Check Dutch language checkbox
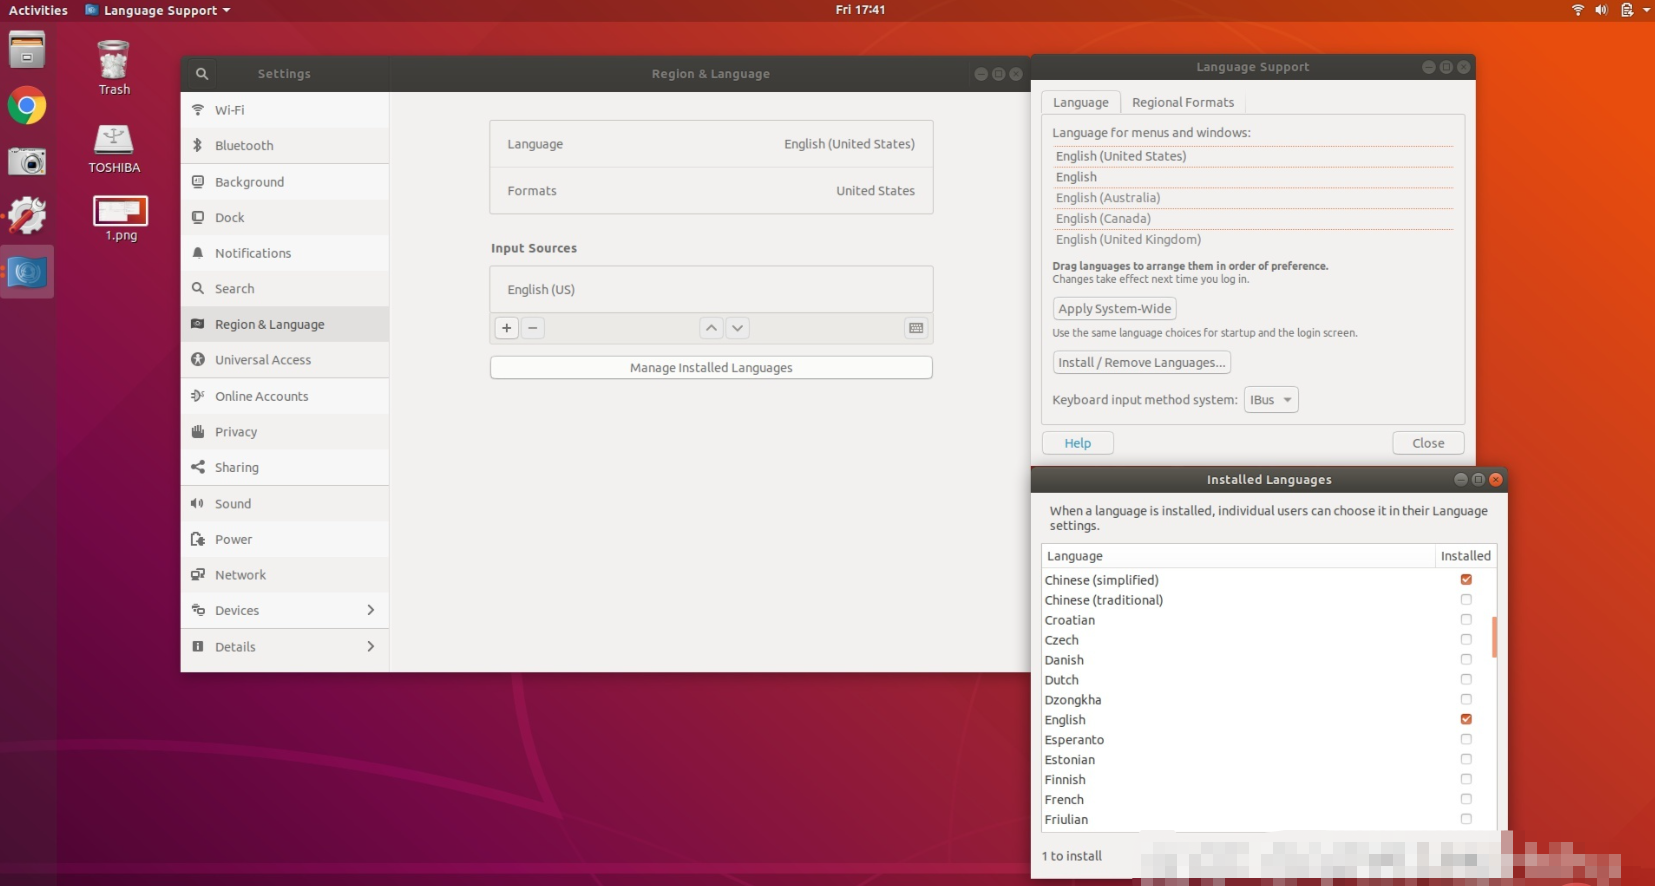 click(1466, 680)
